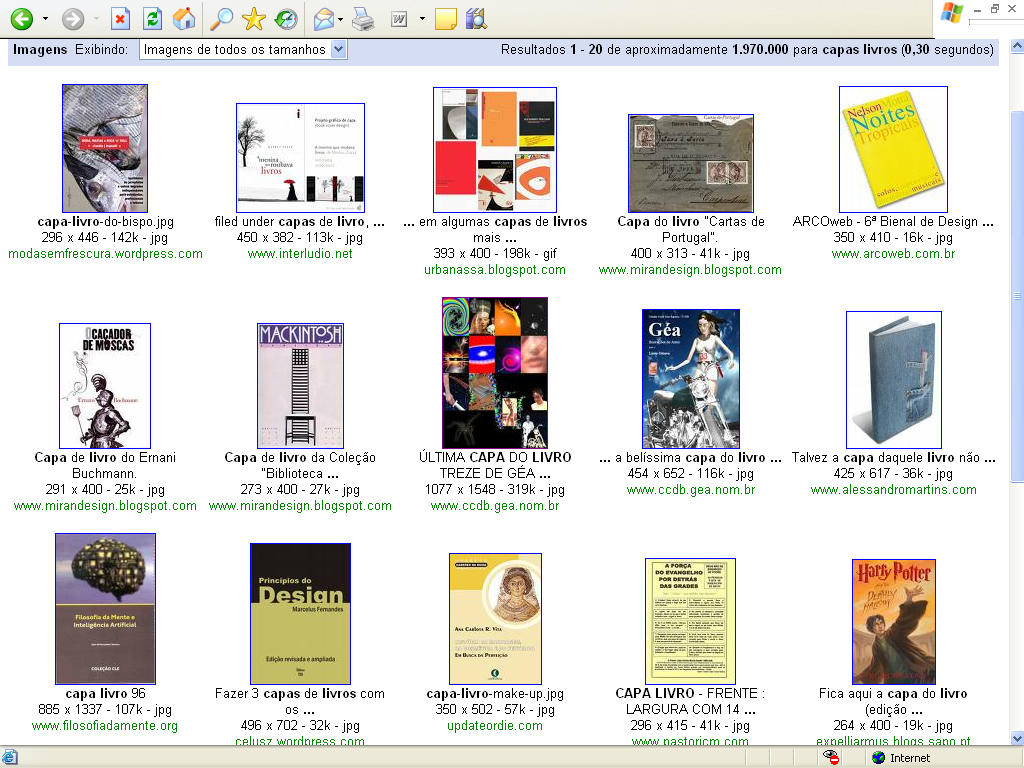This screenshot has height=768, width=1024.
Task: Click the blocked-content eye icon in status bar
Action: click(x=832, y=758)
